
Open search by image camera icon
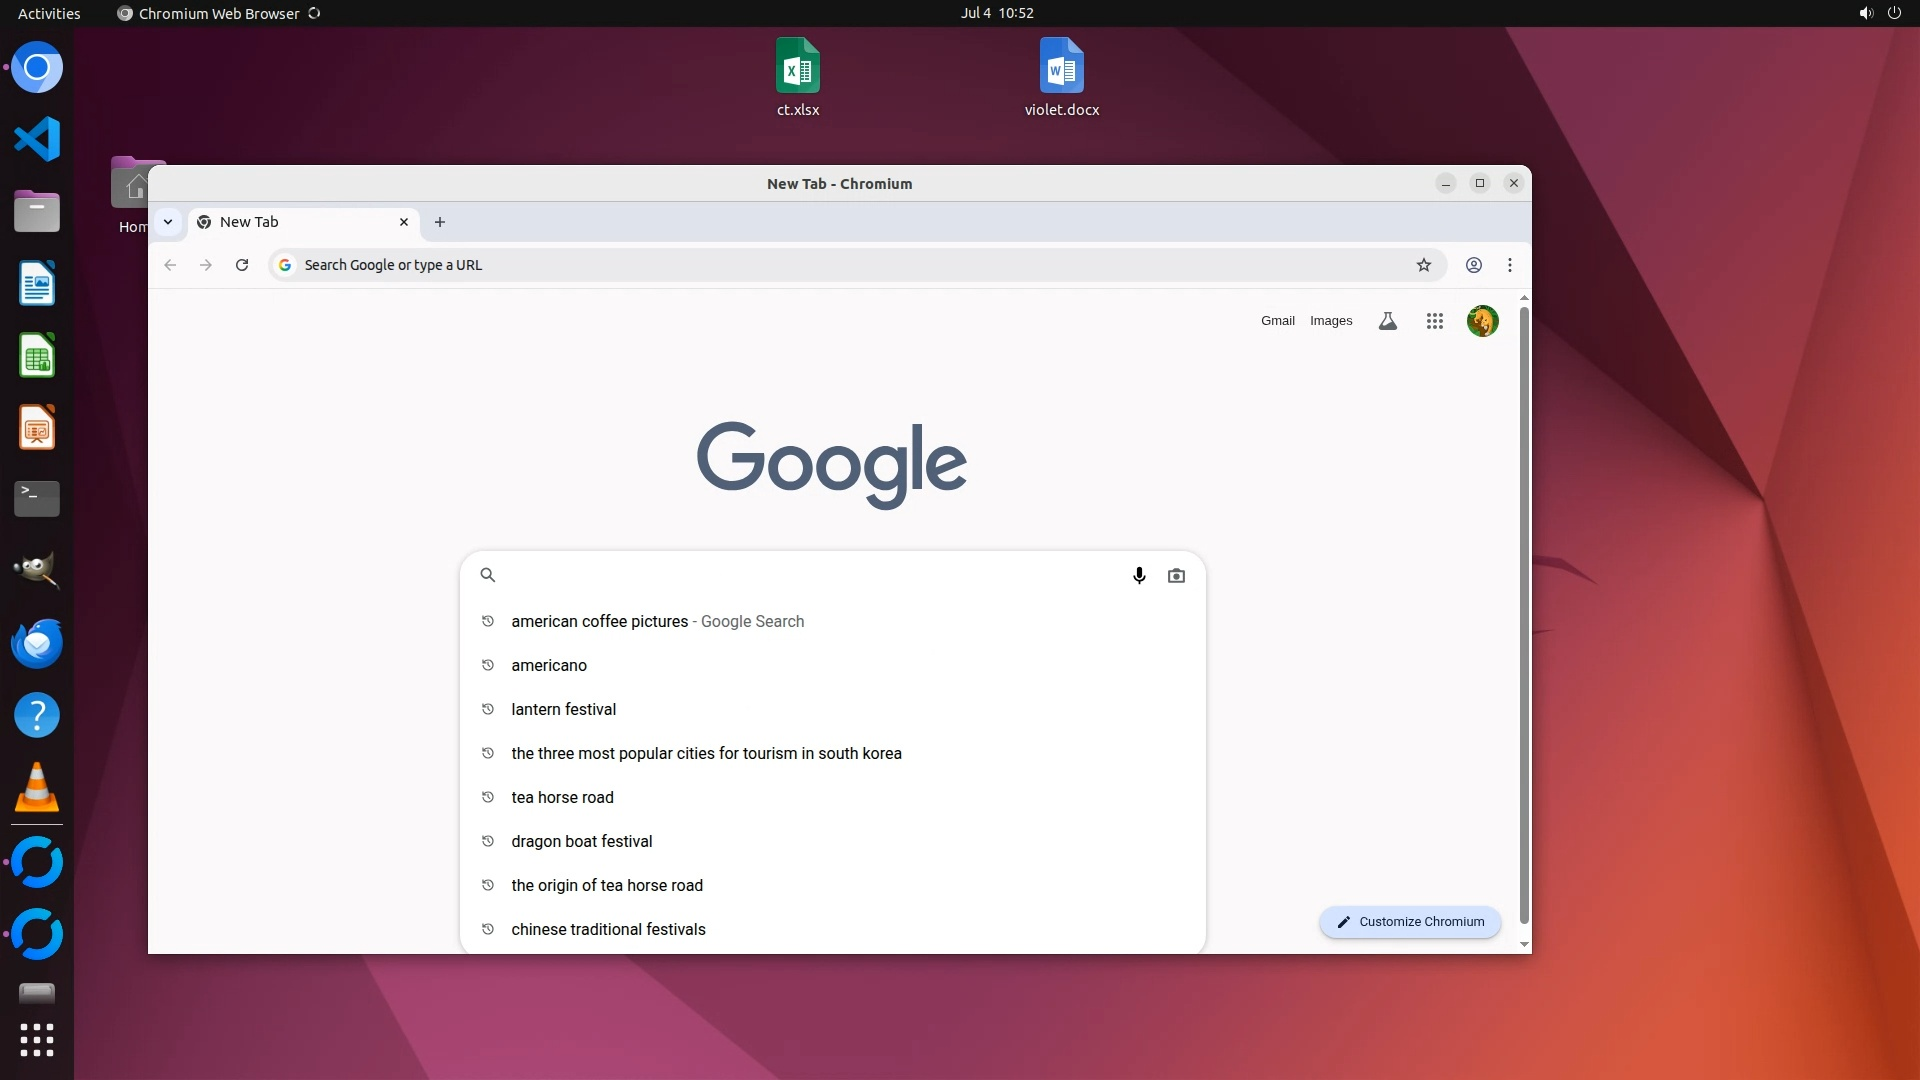1176,575
